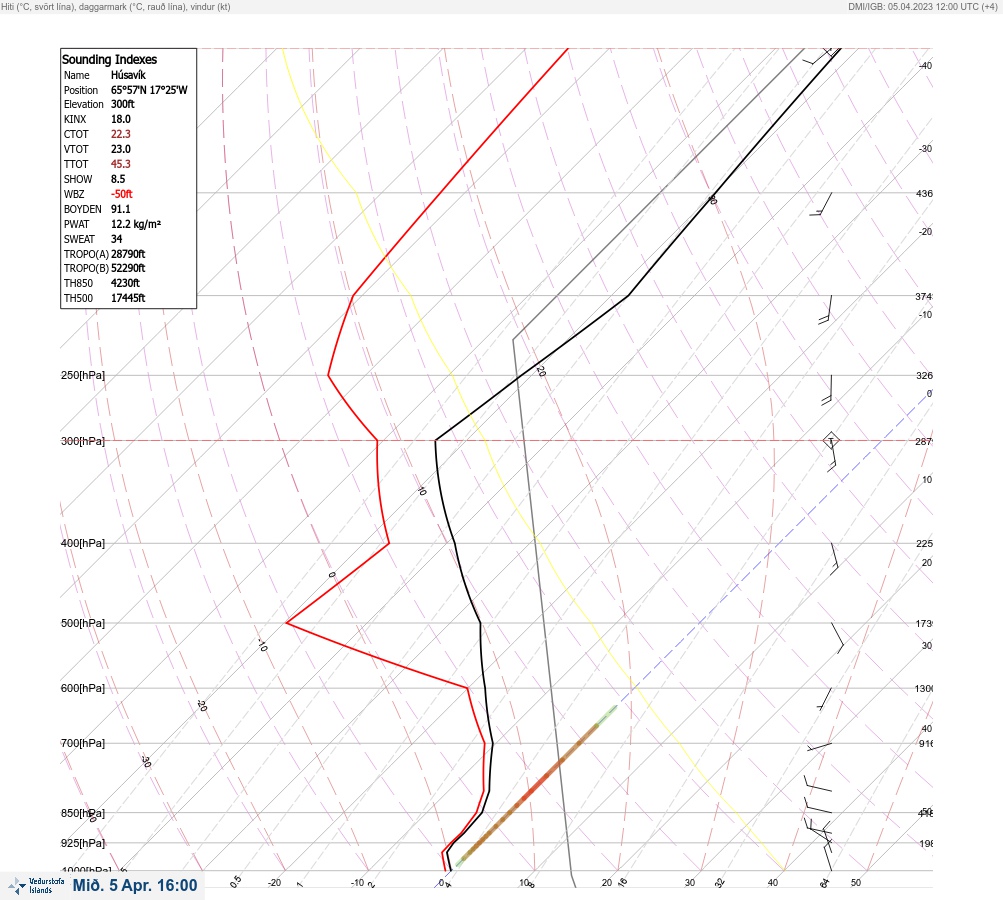Click the VTOT value '23.0'
The width and height of the screenshot is (1003, 900).
(x=120, y=149)
